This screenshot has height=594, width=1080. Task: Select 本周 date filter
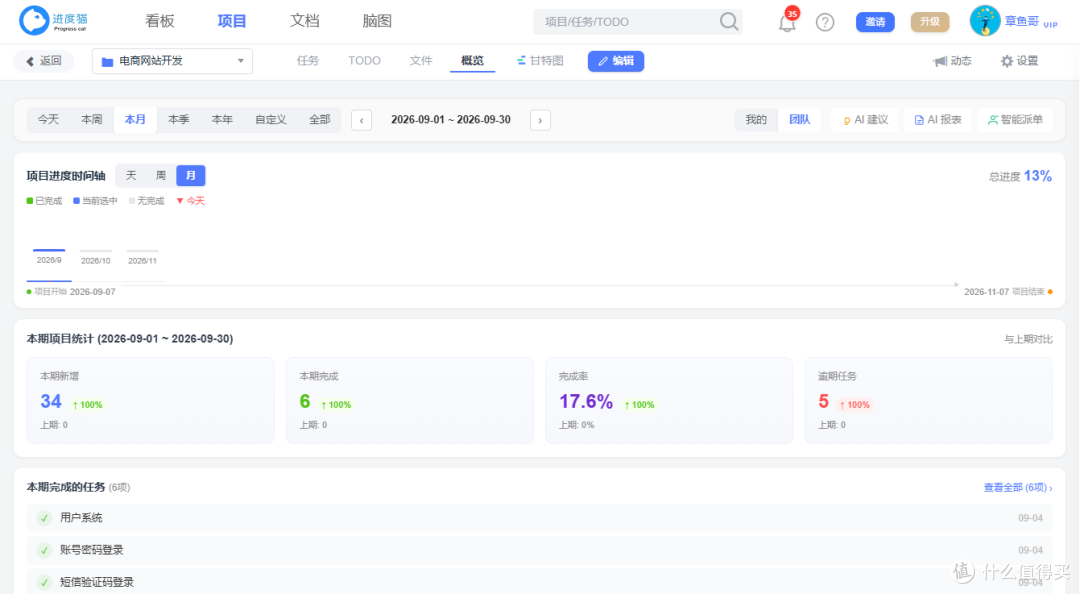point(92,119)
